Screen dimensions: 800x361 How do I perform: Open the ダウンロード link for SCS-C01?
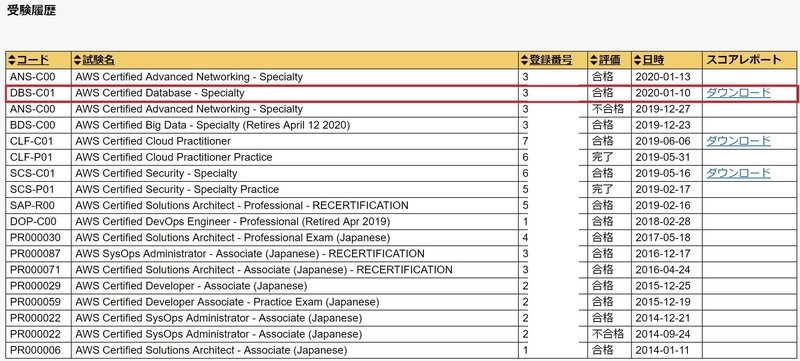[x=738, y=173]
